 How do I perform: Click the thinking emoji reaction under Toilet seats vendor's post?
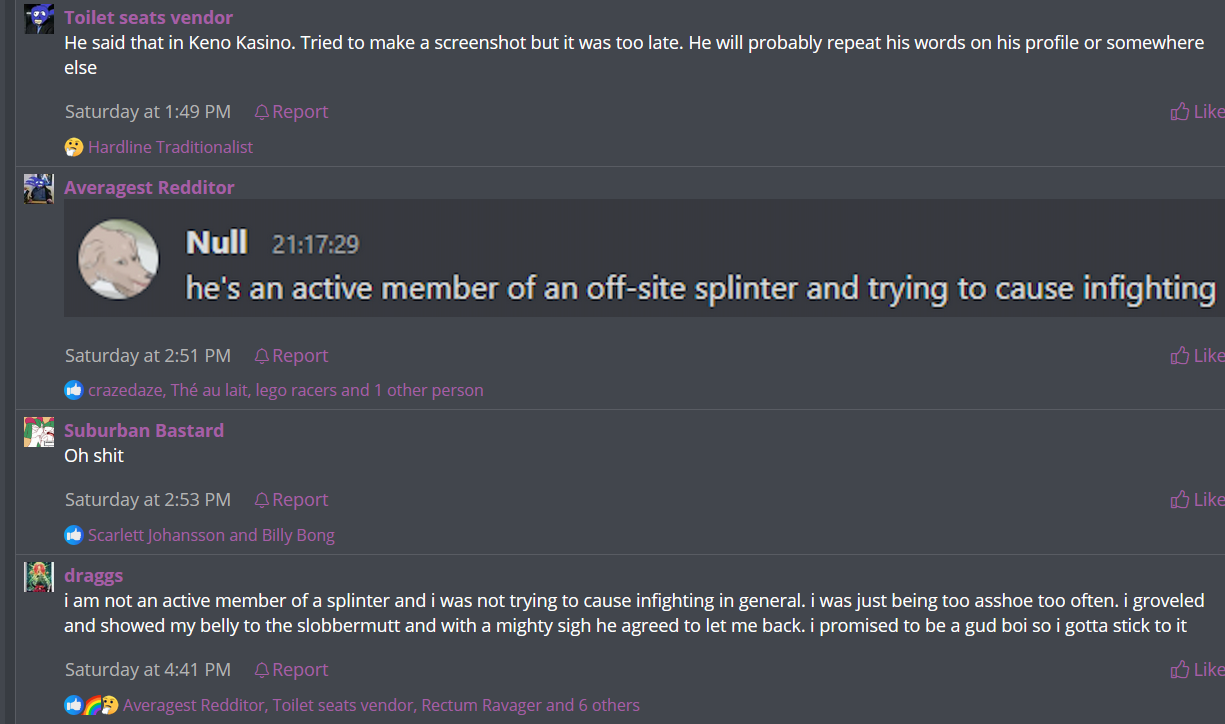pos(74,147)
